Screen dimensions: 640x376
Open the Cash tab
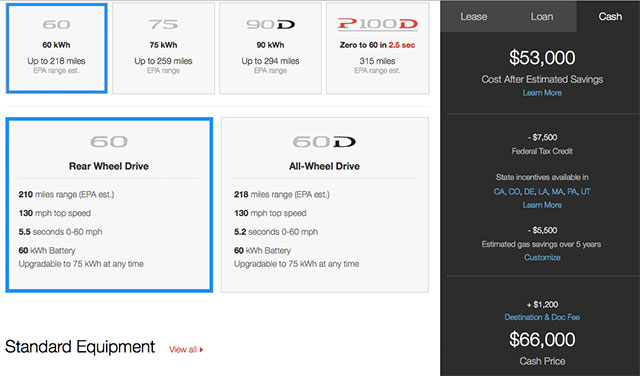[610, 16]
